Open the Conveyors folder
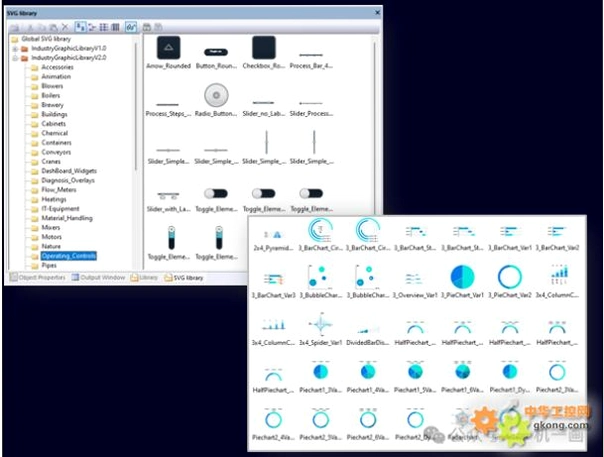The width and height of the screenshot is (604, 457). point(56,152)
